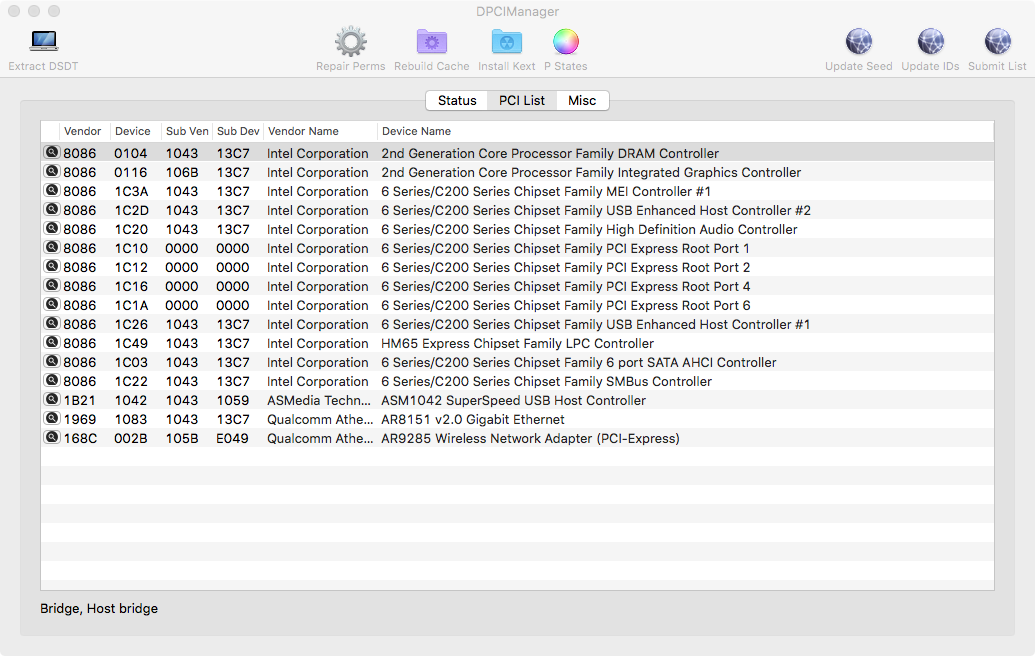Viewport: 1035px width, 656px height.
Task: Click the magnifier icon on the ASM1042 USB Host Controller row
Action: tap(51, 400)
